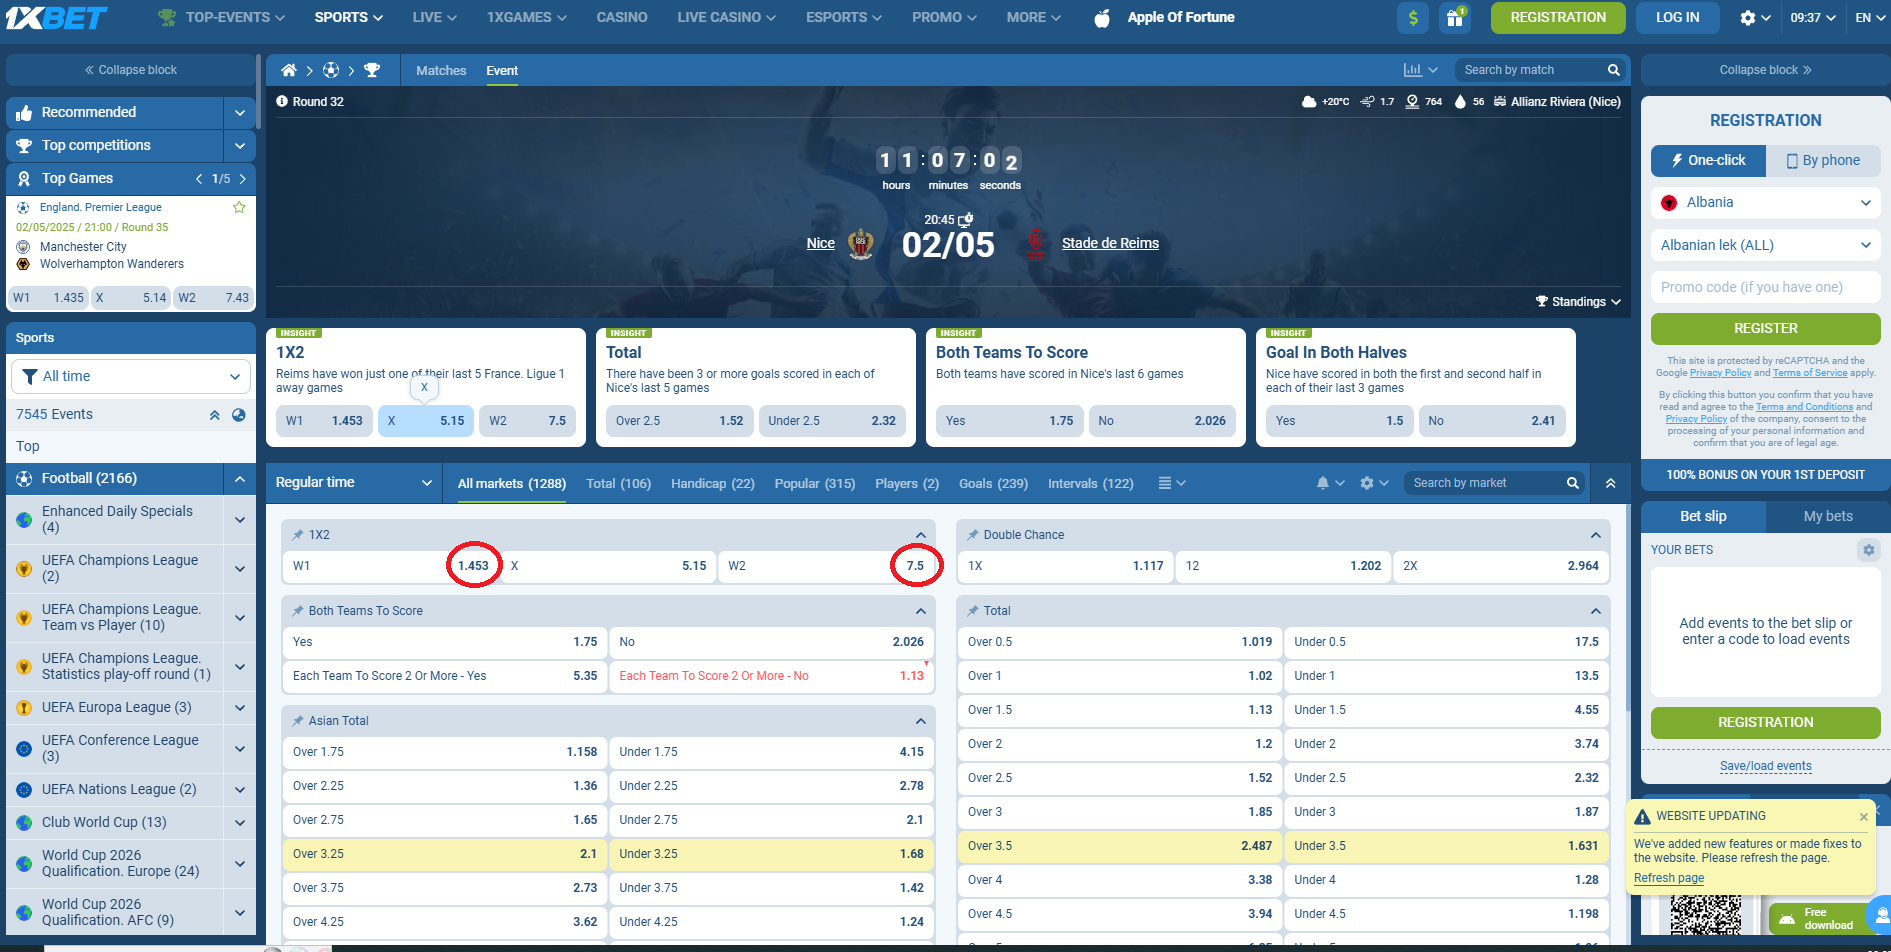
Task: Click the Search by market magnifier
Action: coord(1572,483)
